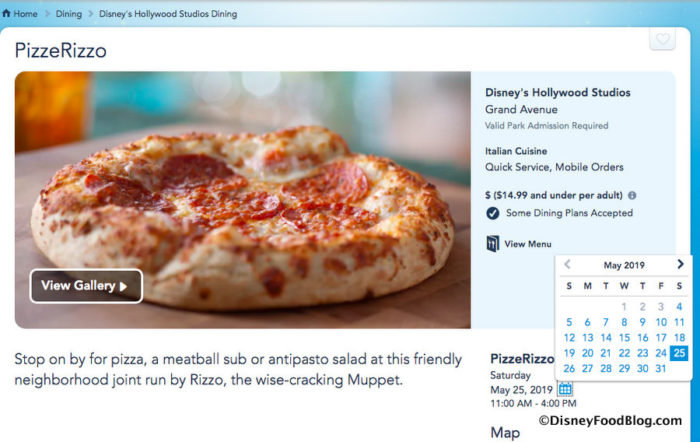Open the View Menu link
This screenshot has height=442, width=700.
pos(527,244)
